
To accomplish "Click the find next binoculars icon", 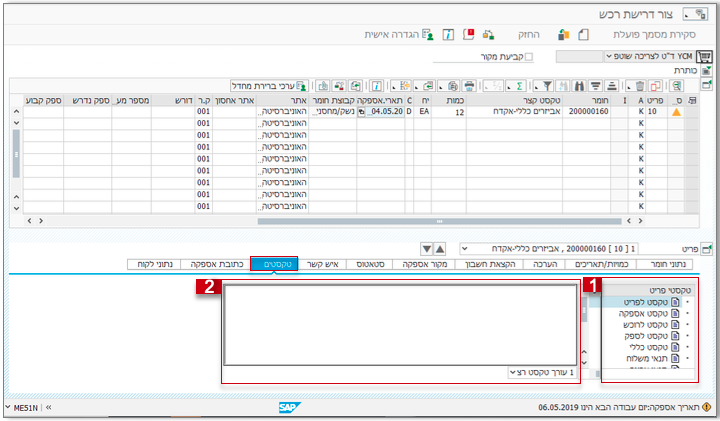I will pyautogui.click(x=563, y=86).
